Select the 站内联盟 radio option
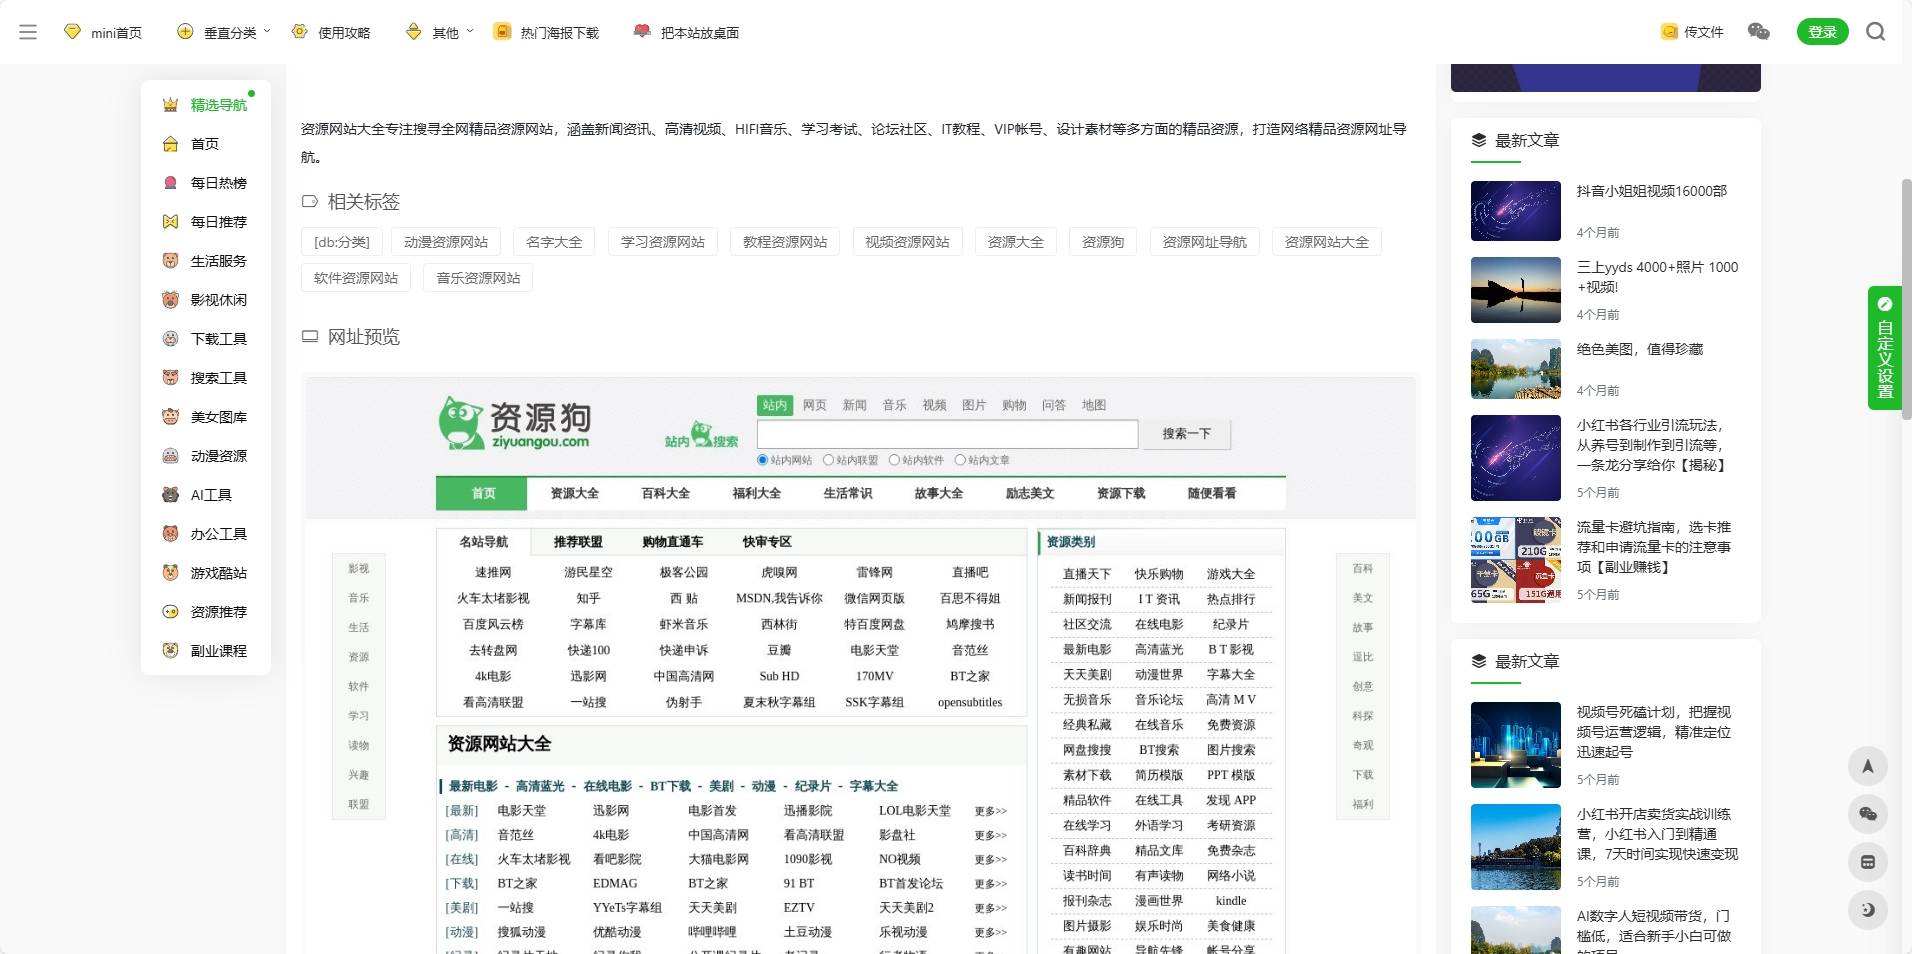This screenshot has width=1912, height=954. (828, 460)
